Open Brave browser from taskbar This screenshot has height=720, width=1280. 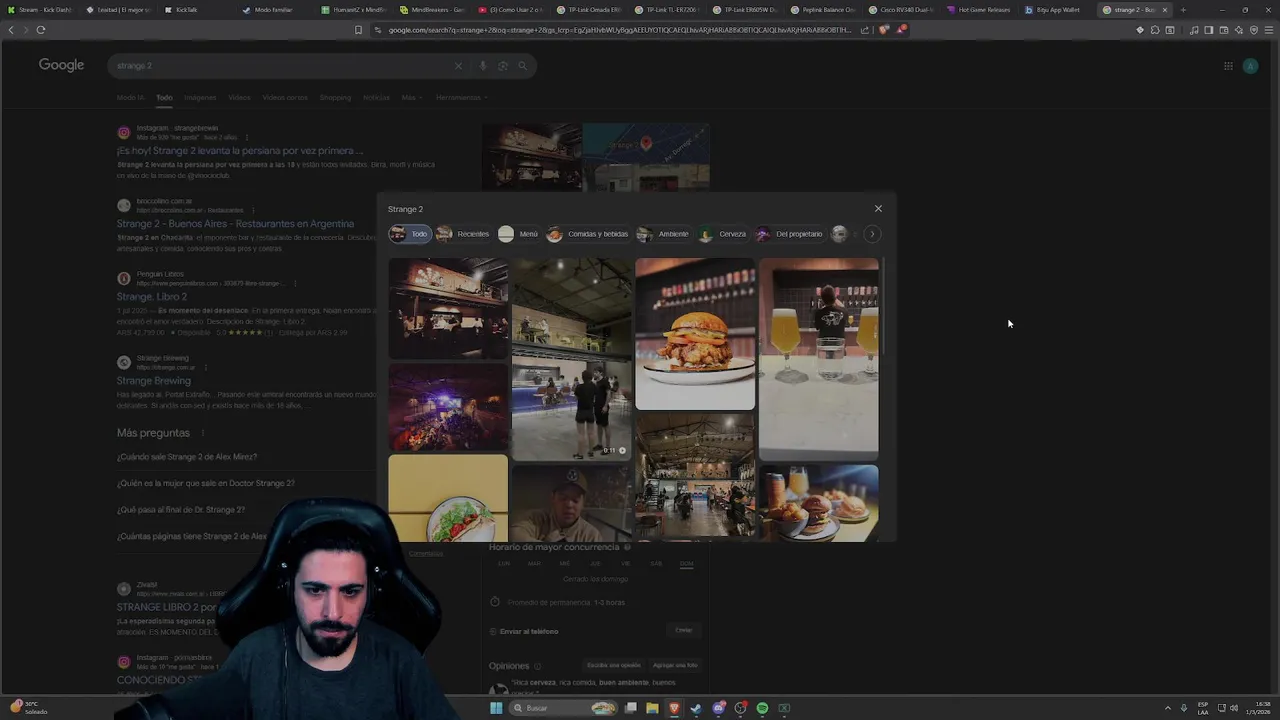pyautogui.click(x=674, y=708)
